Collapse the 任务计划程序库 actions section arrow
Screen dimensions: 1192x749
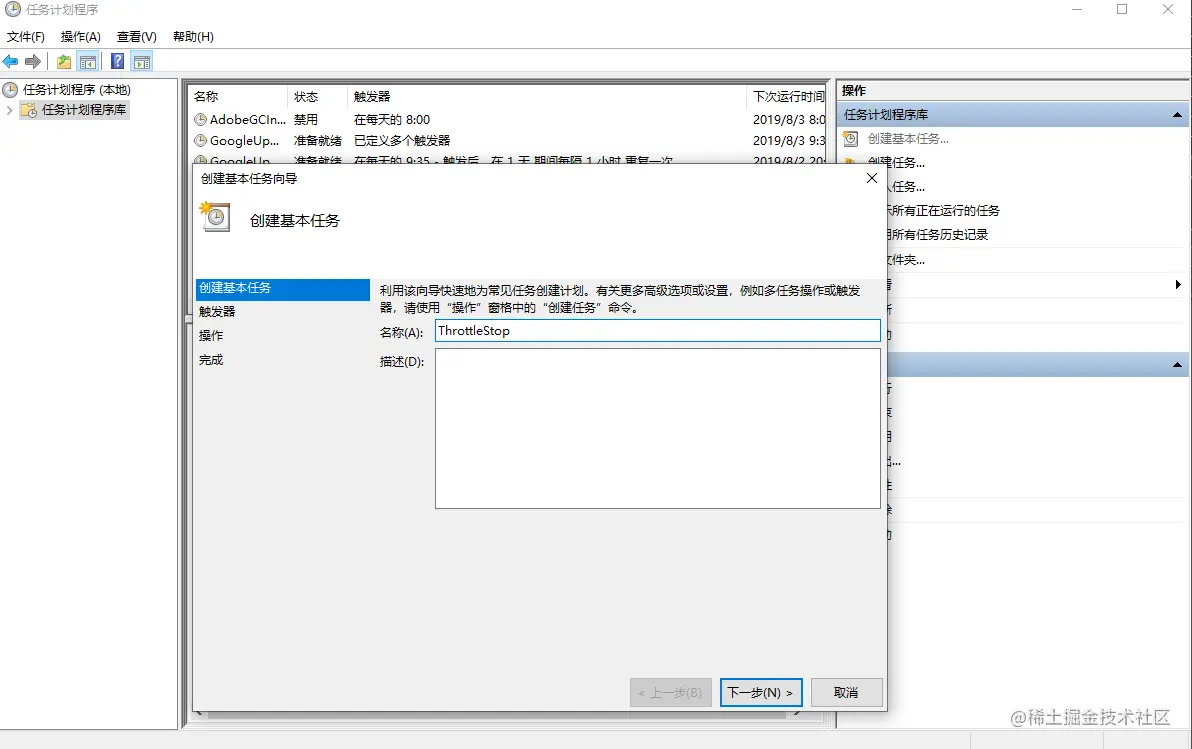[x=1177, y=115]
